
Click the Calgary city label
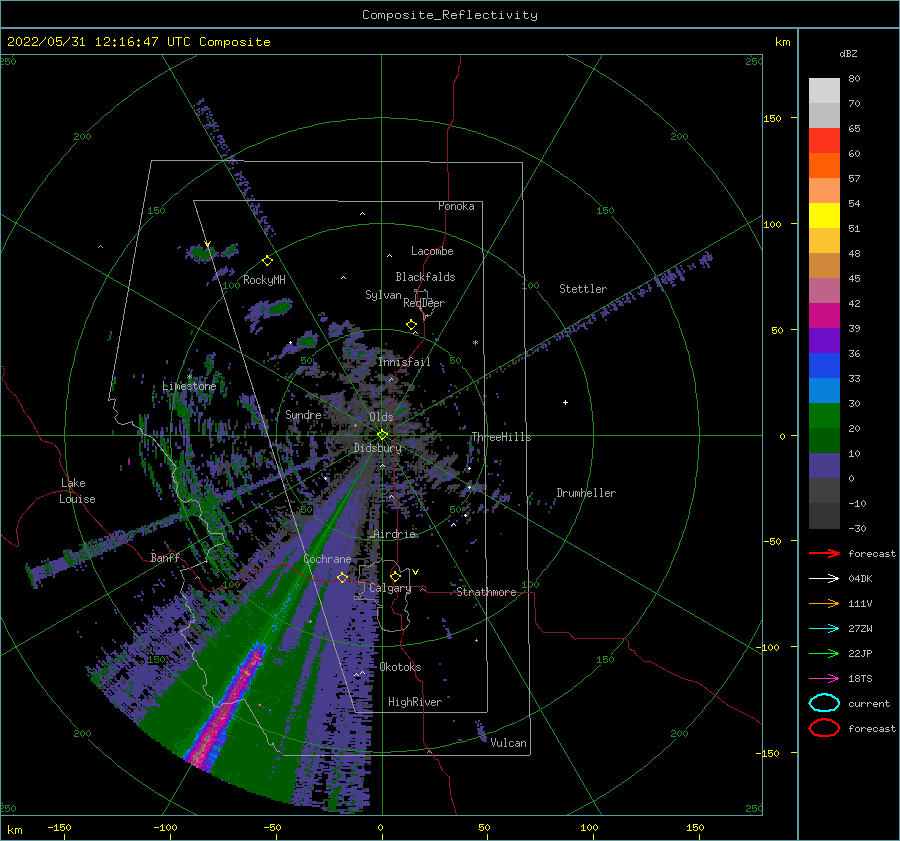click(390, 588)
